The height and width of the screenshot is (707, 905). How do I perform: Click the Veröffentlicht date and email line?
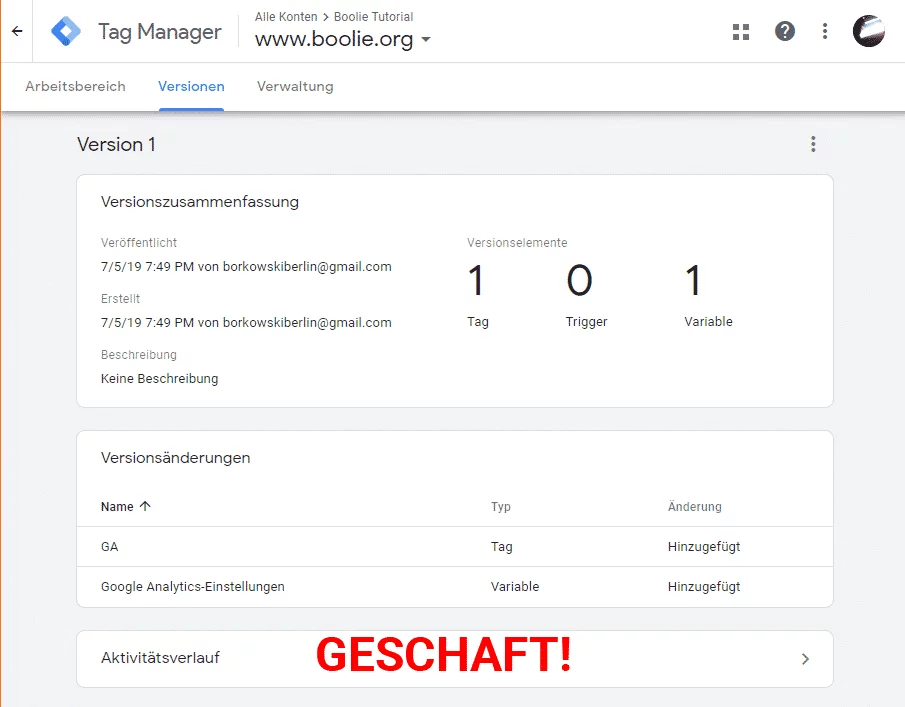click(246, 267)
